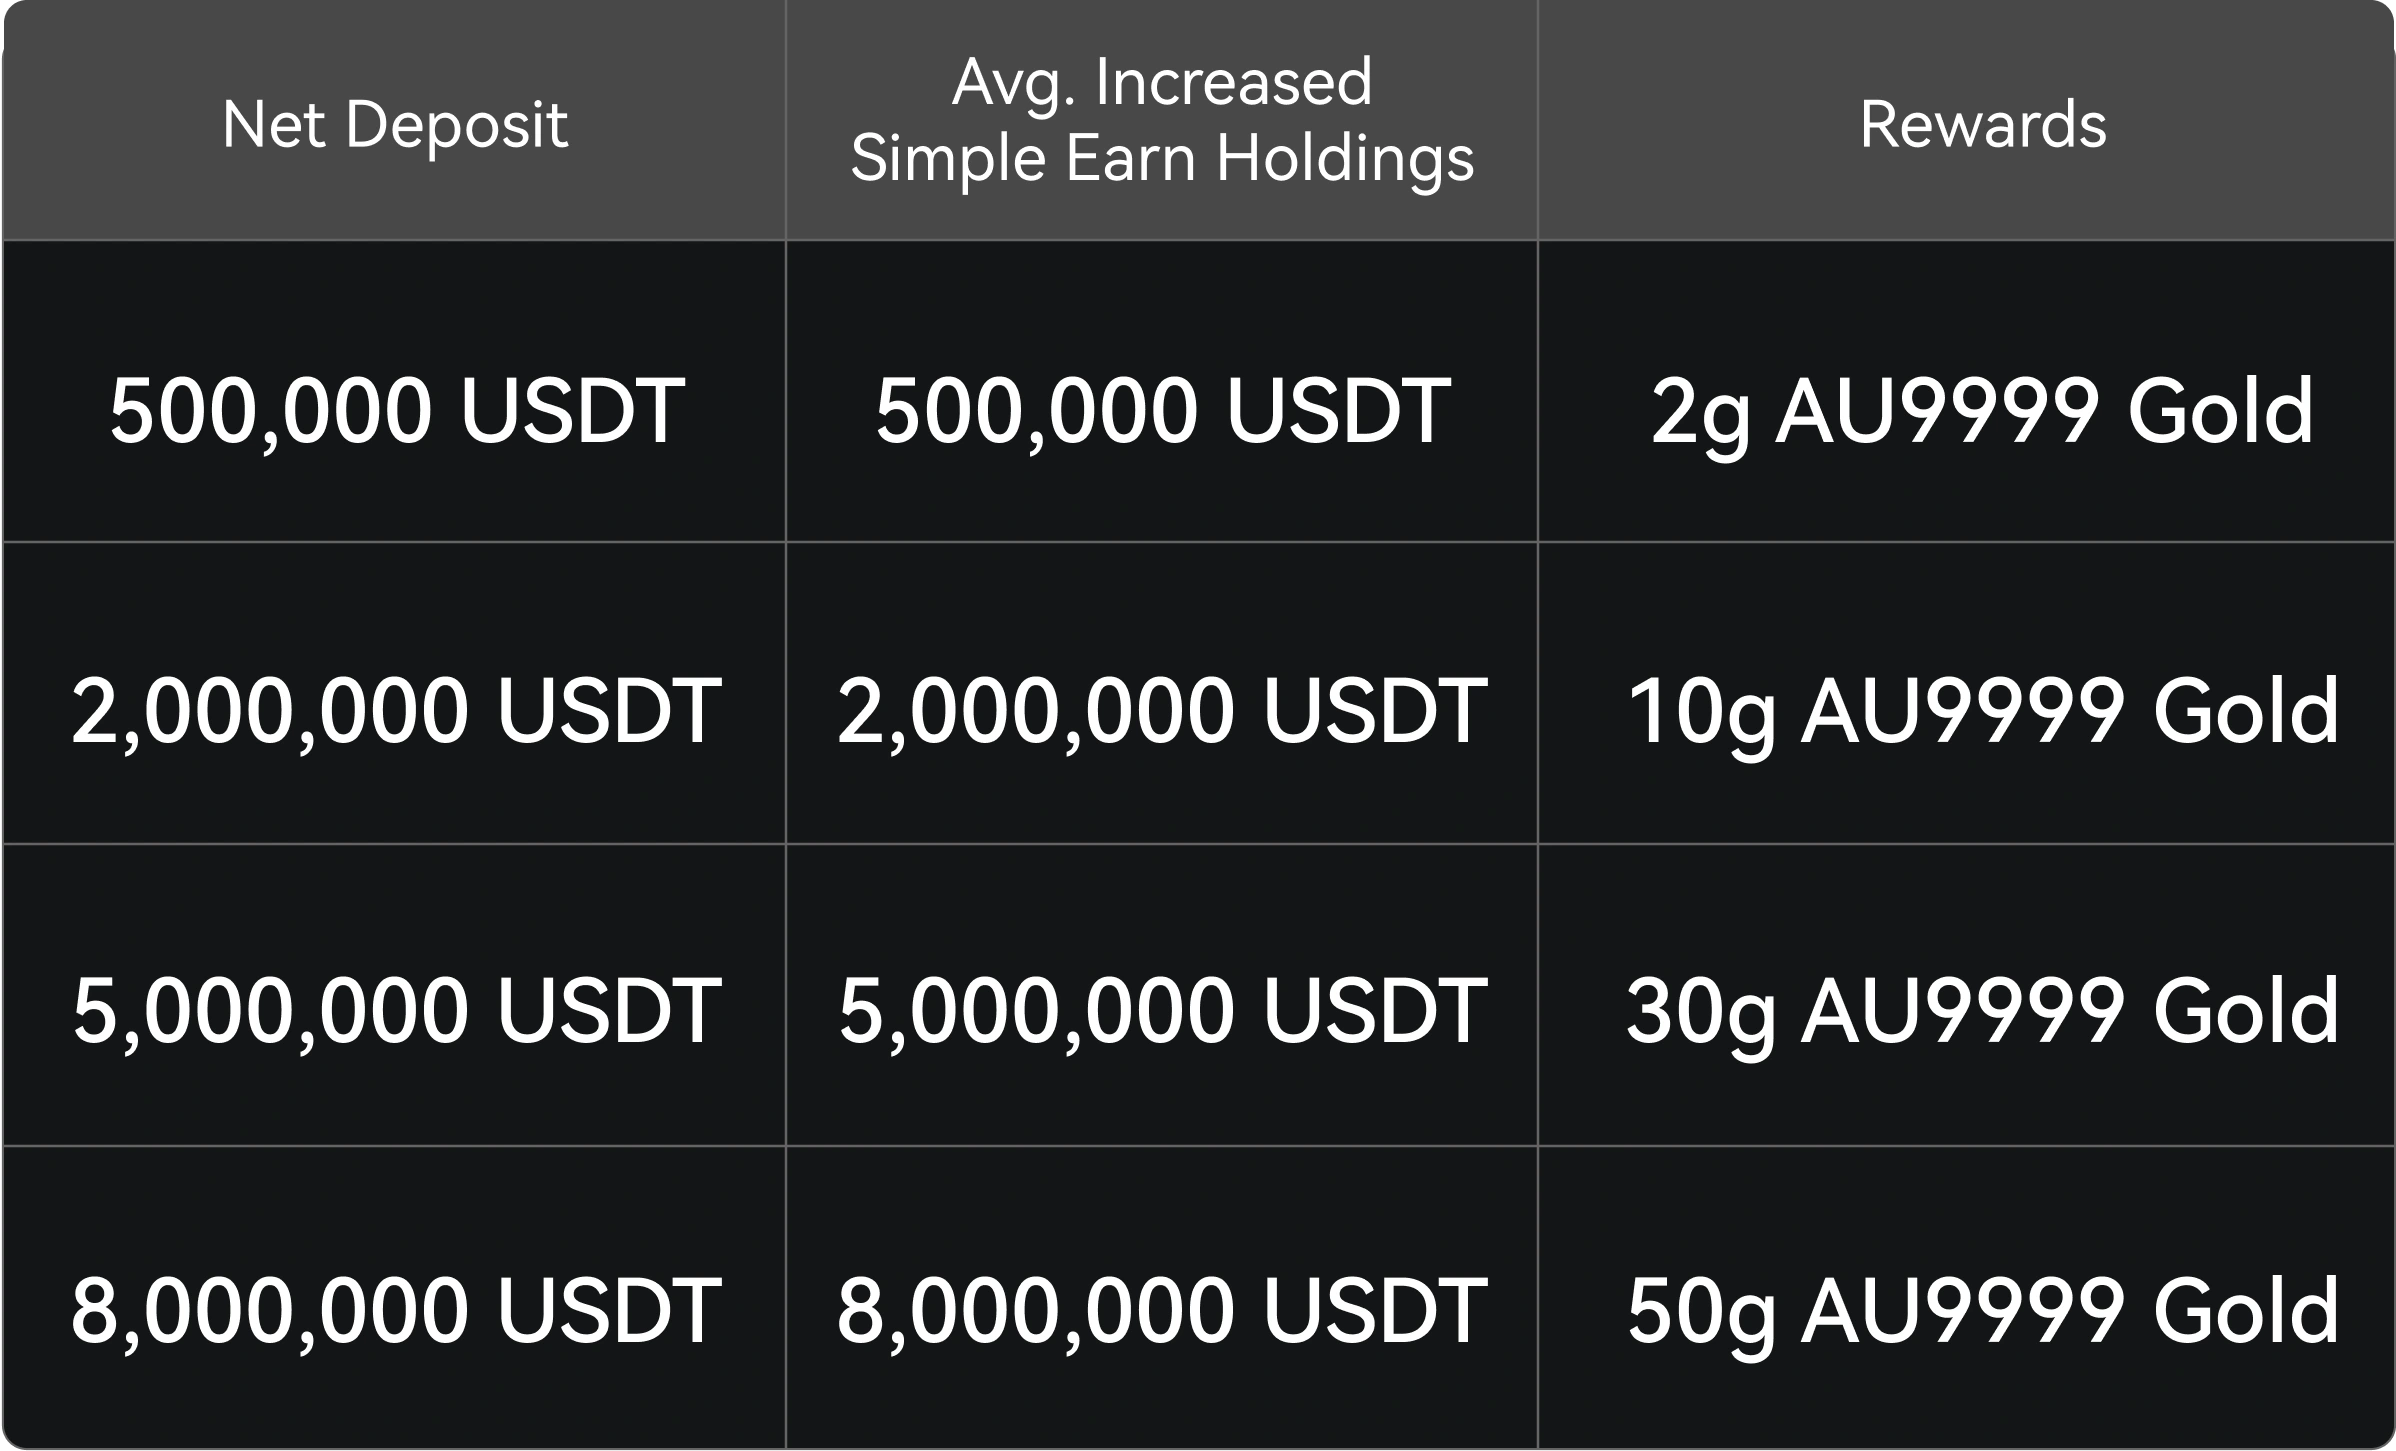Screen dimensions: 2396x1451
Task: Select the 2,000,000 USDT Net Deposit cell
Action: click(x=396, y=711)
